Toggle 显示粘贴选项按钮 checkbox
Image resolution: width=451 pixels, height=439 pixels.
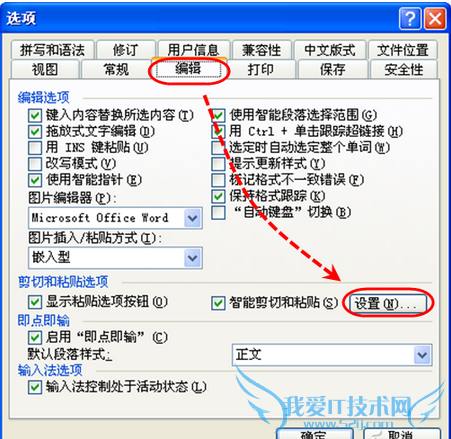click(35, 302)
